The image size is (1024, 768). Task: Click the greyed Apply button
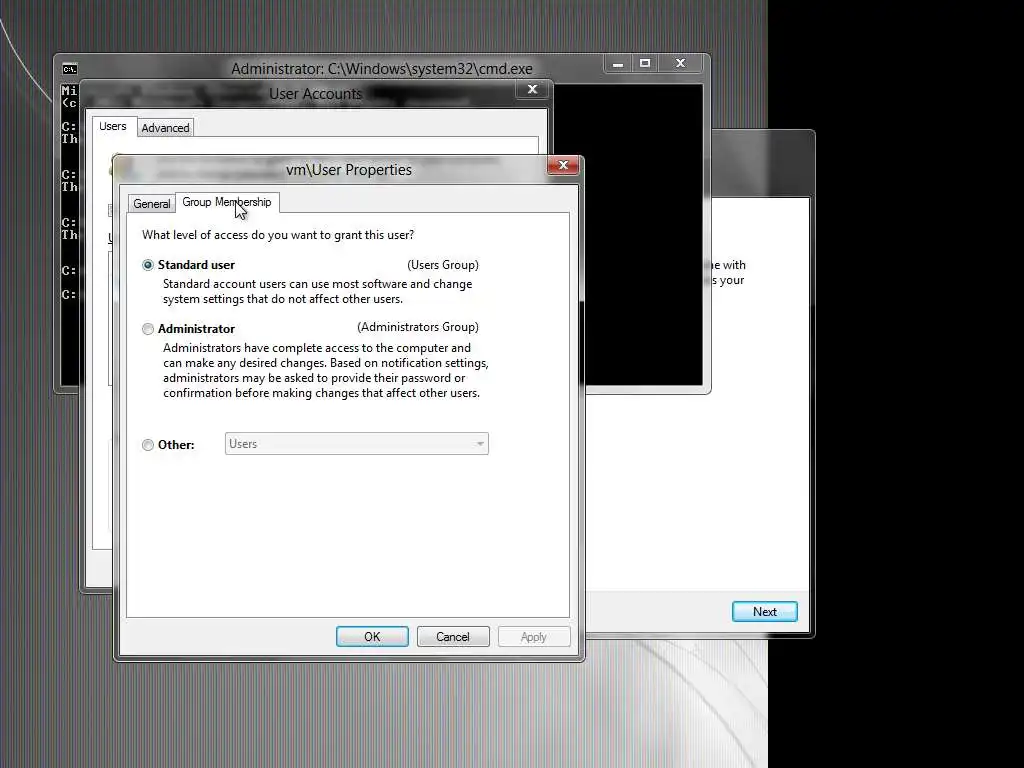(x=534, y=637)
